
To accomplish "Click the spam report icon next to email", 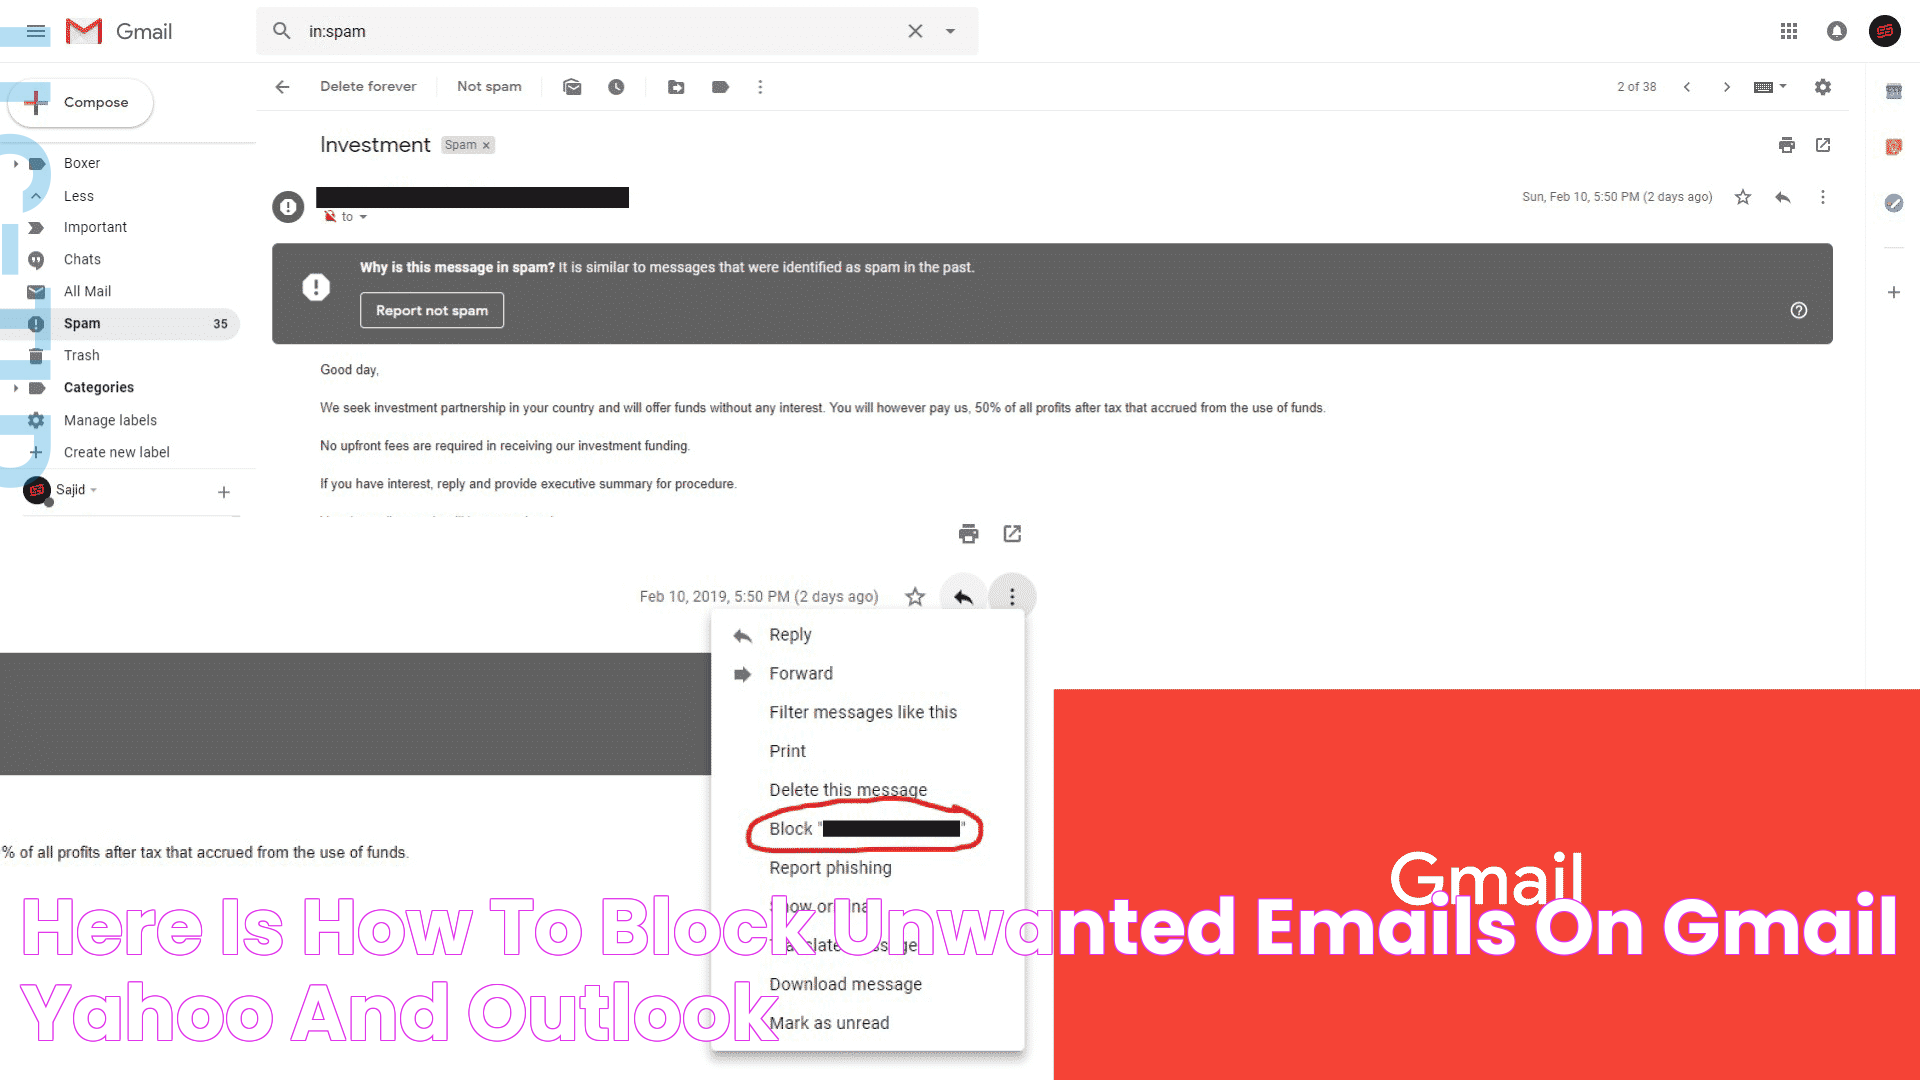I will click(289, 202).
